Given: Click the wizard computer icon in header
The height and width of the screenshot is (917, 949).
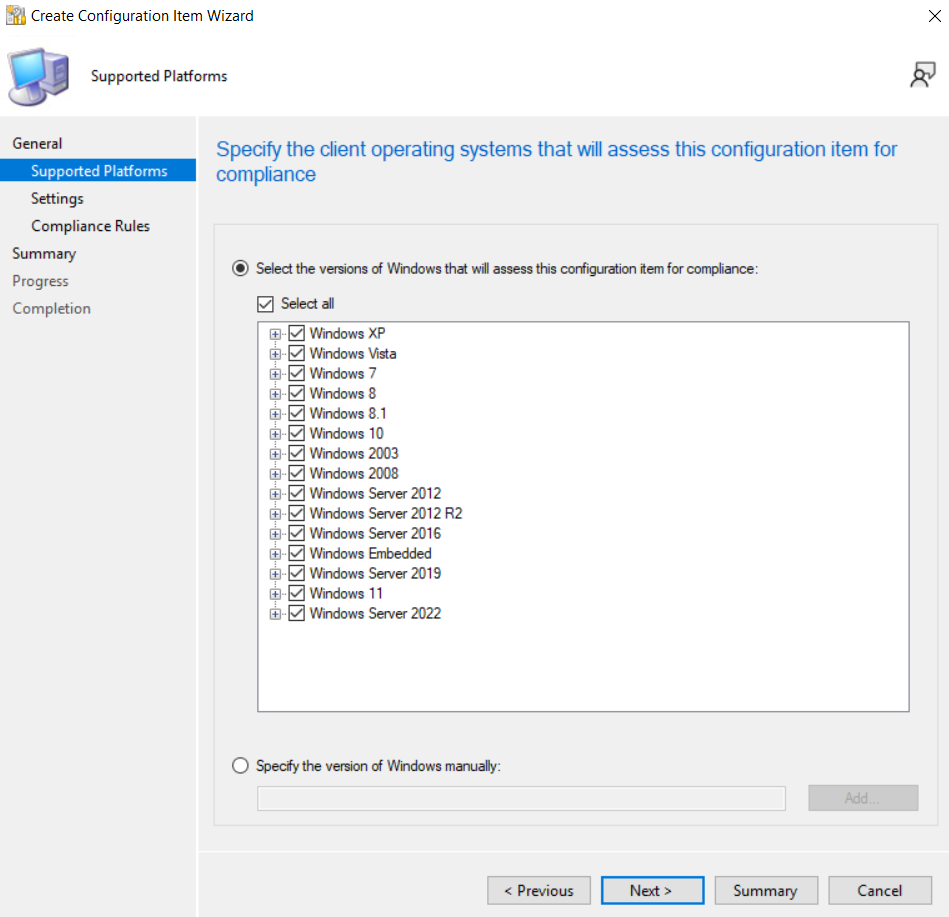Looking at the screenshot, I should (x=39, y=76).
